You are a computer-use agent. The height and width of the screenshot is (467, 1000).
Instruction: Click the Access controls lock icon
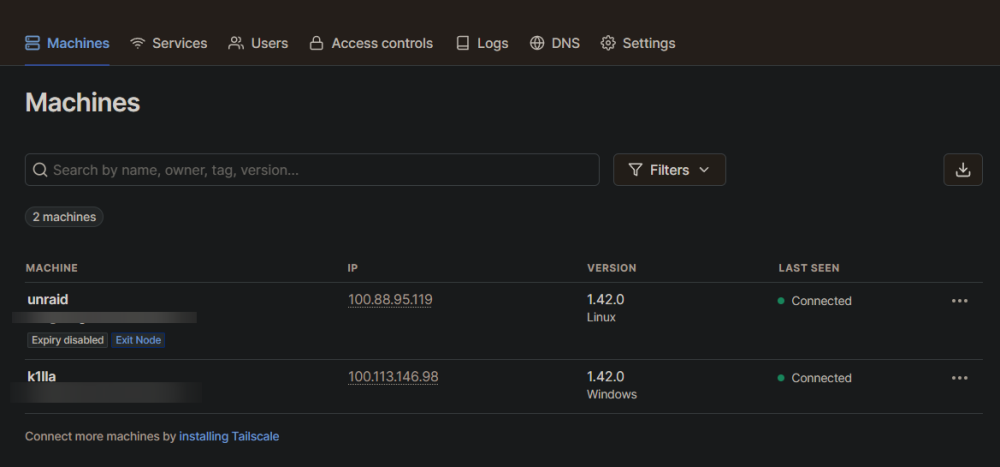click(x=316, y=43)
